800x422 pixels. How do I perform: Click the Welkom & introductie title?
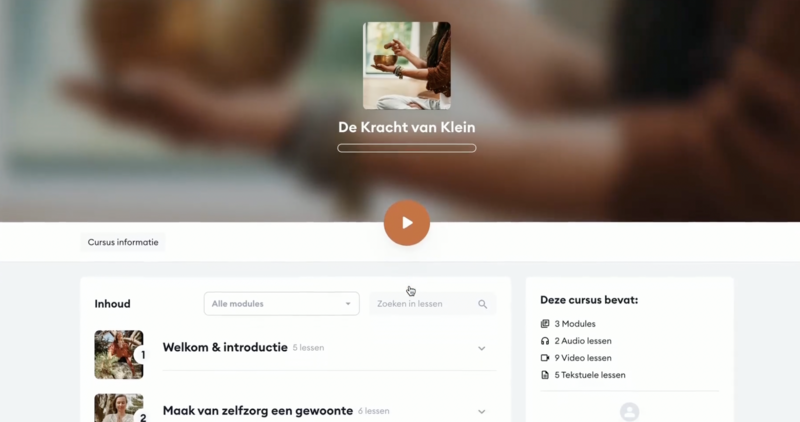coord(225,347)
